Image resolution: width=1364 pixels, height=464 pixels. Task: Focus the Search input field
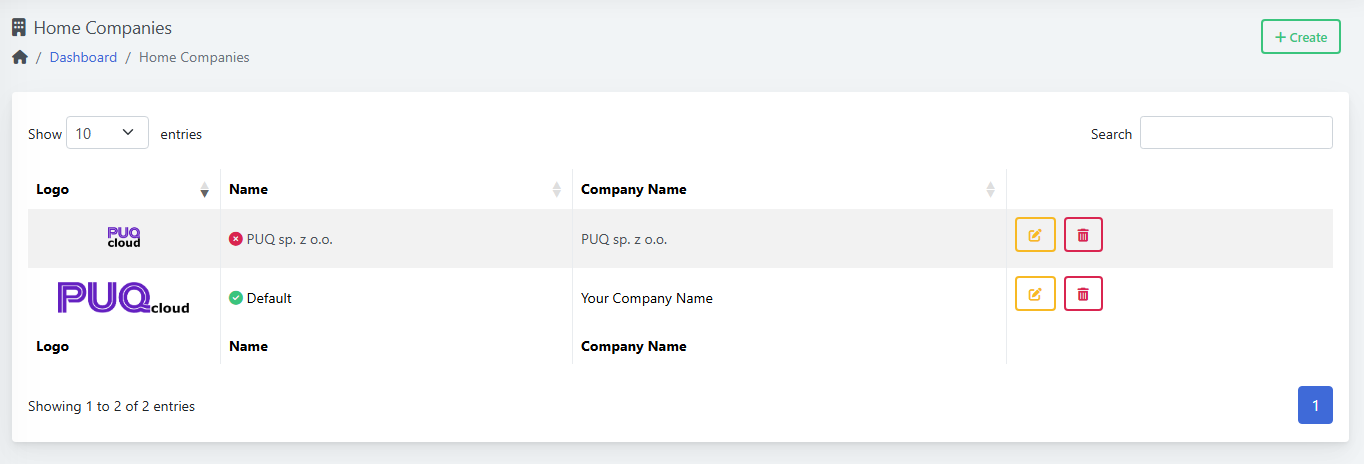pos(1236,133)
